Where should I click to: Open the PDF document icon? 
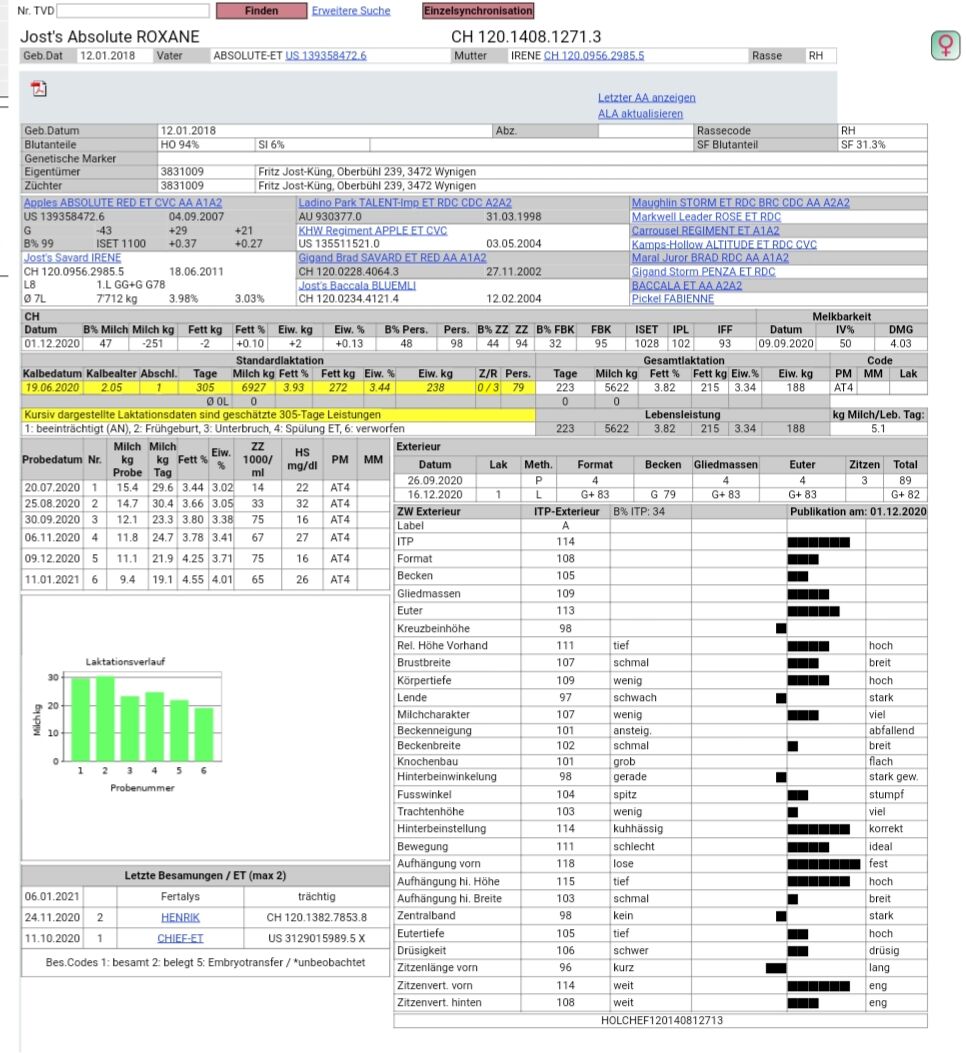pos(40,88)
